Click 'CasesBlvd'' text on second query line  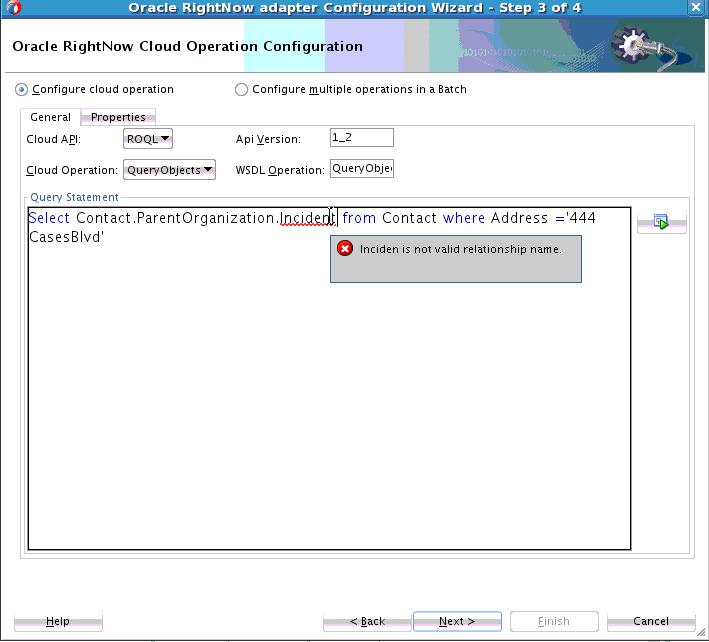point(66,237)
